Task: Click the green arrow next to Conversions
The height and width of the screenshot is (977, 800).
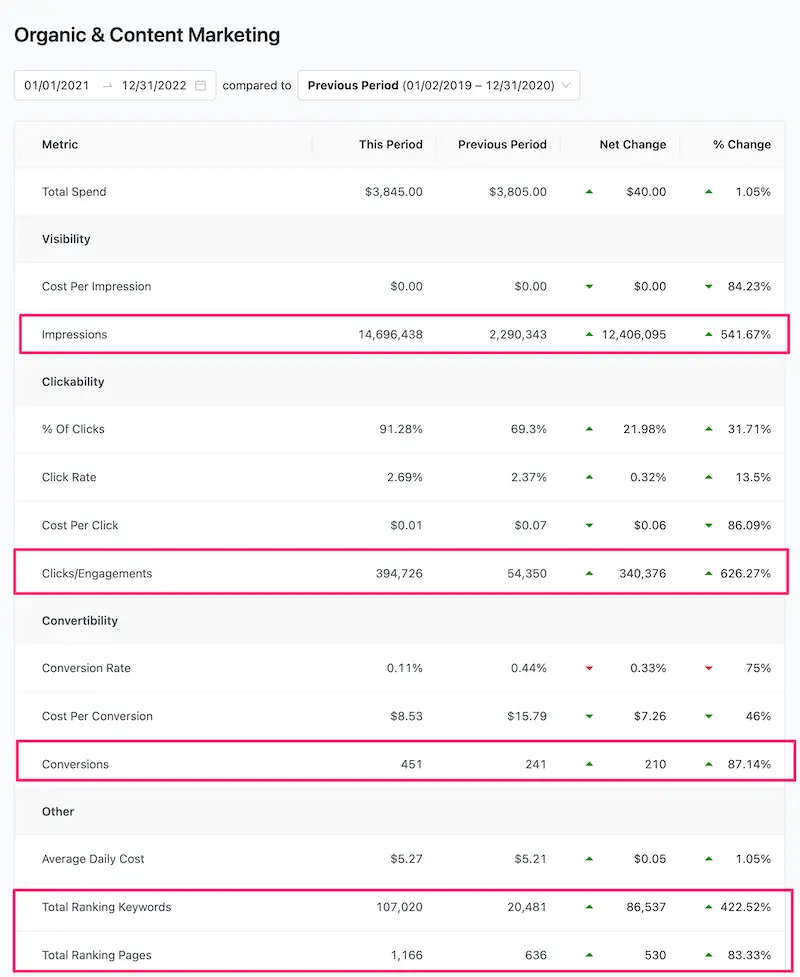Action: coord(589,764)
